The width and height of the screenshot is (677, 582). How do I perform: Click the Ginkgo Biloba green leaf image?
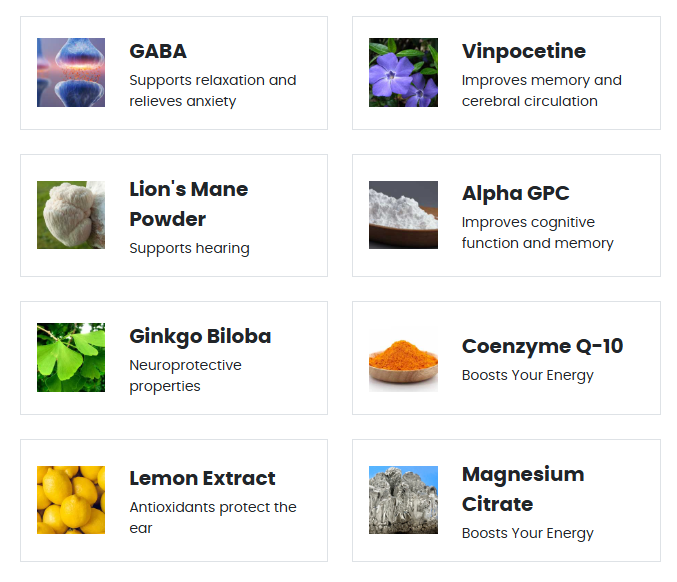coord(71,357)
